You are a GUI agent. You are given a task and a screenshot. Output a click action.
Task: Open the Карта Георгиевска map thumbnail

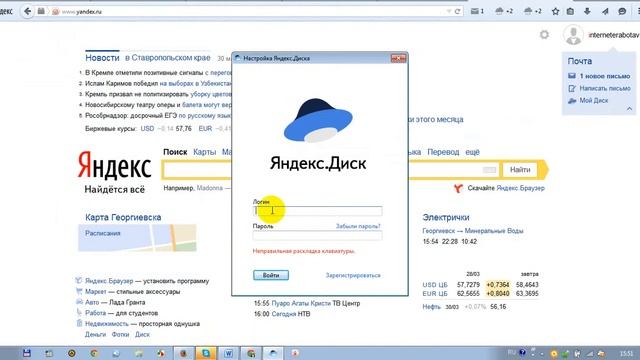pos(137,238)
